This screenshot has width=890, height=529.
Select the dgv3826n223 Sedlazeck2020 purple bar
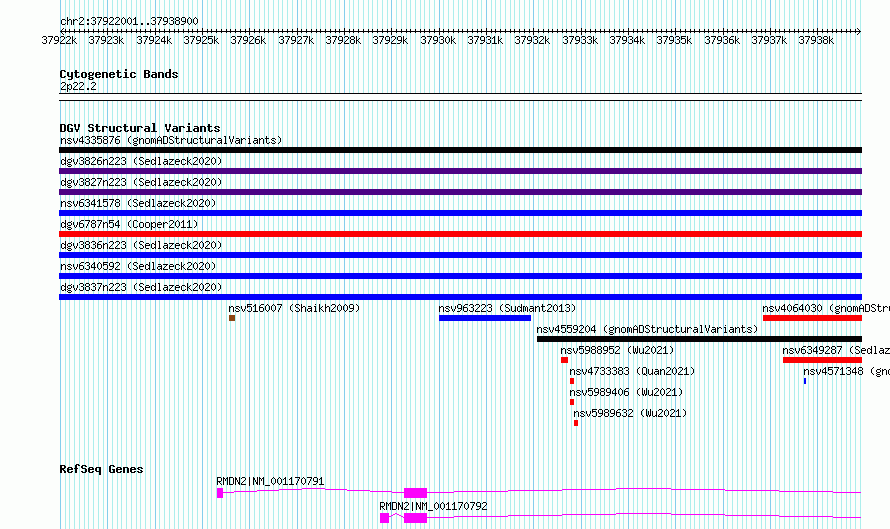(x=460, y=171)
